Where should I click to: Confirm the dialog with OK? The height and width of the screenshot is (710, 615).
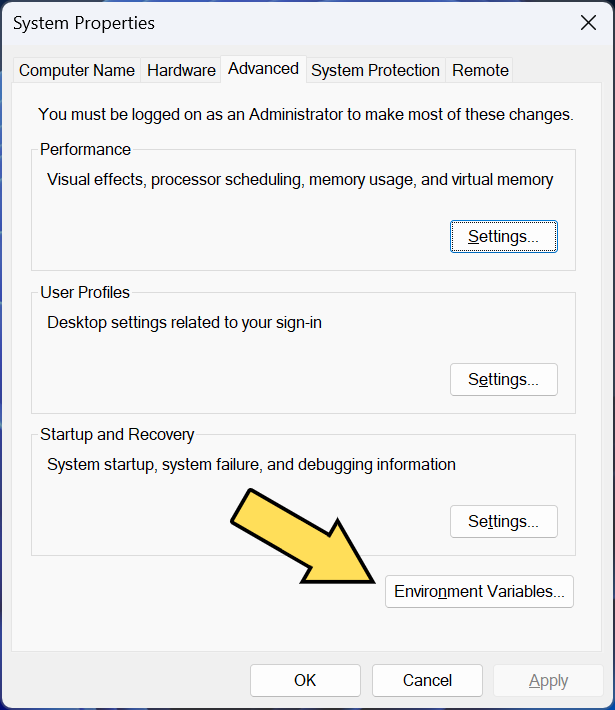[305, 680]
